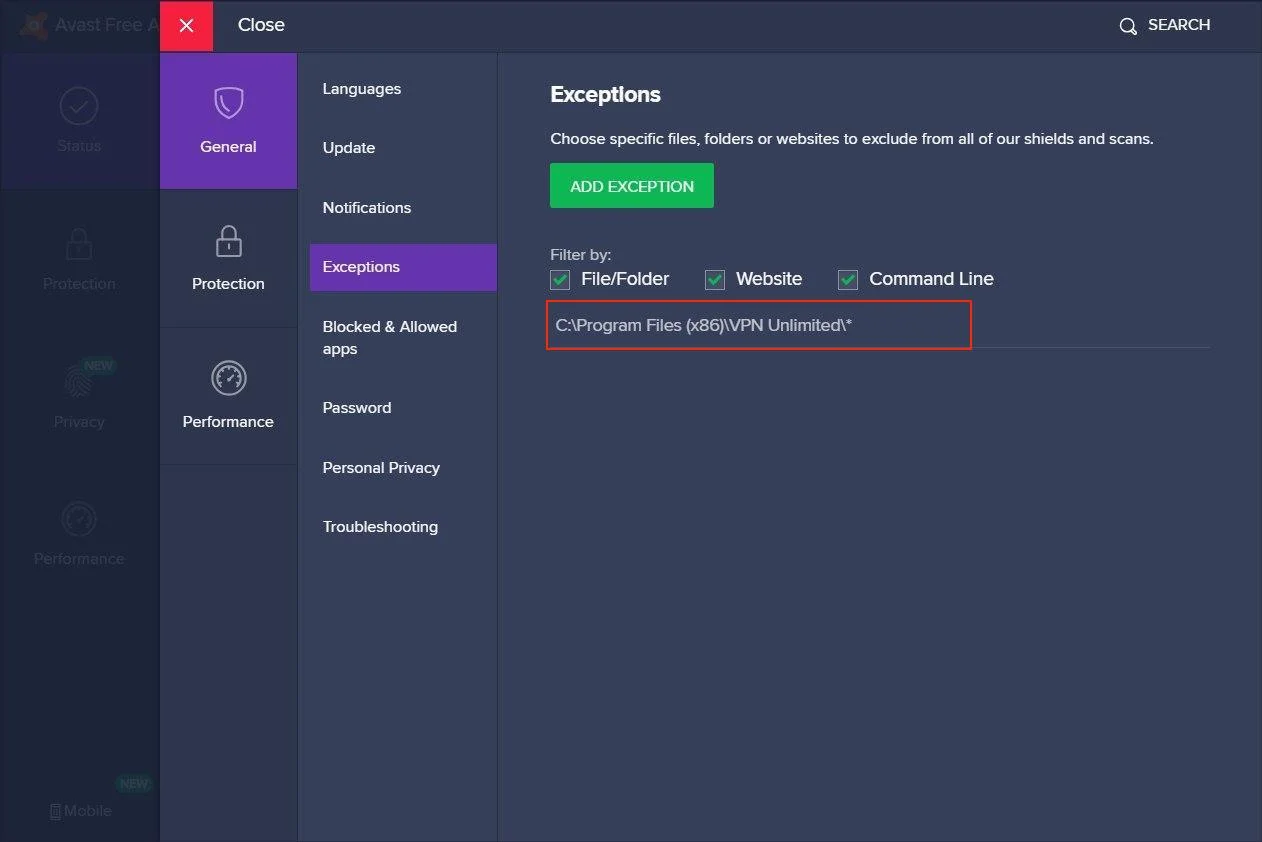The width and height of the screenshot is (1262, 842).
Task: Select the Performance gauge icon
Action: pos(228,378)
